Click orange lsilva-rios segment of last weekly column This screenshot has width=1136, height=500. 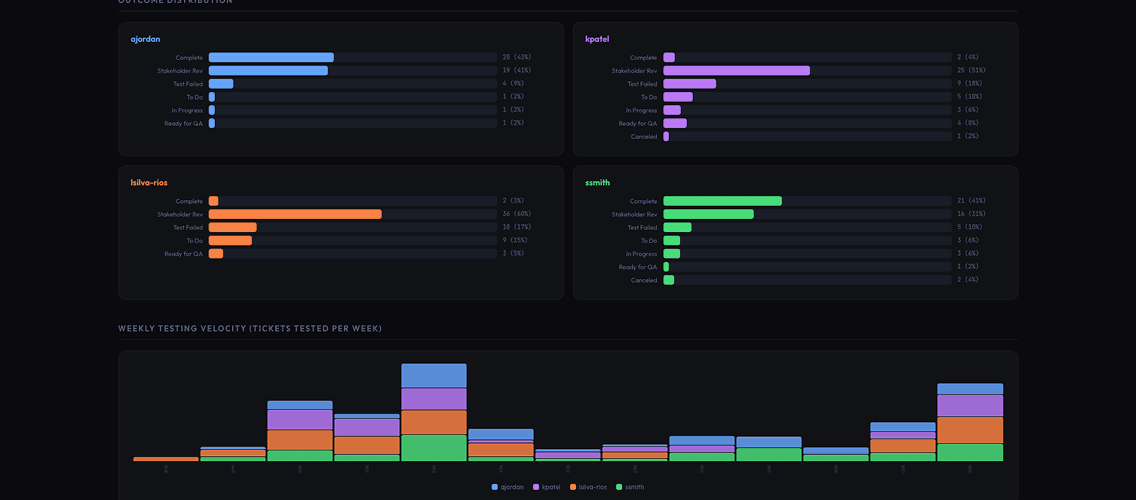click(x=970, y=430)
